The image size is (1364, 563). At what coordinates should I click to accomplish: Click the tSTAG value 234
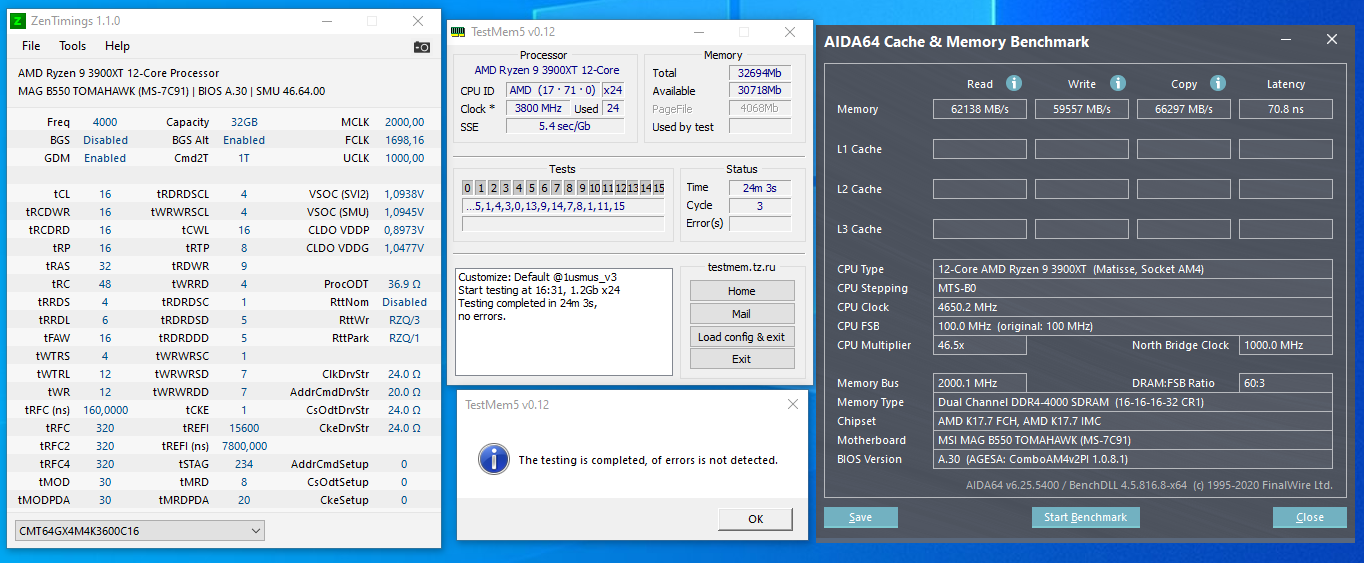coord(244,464)
